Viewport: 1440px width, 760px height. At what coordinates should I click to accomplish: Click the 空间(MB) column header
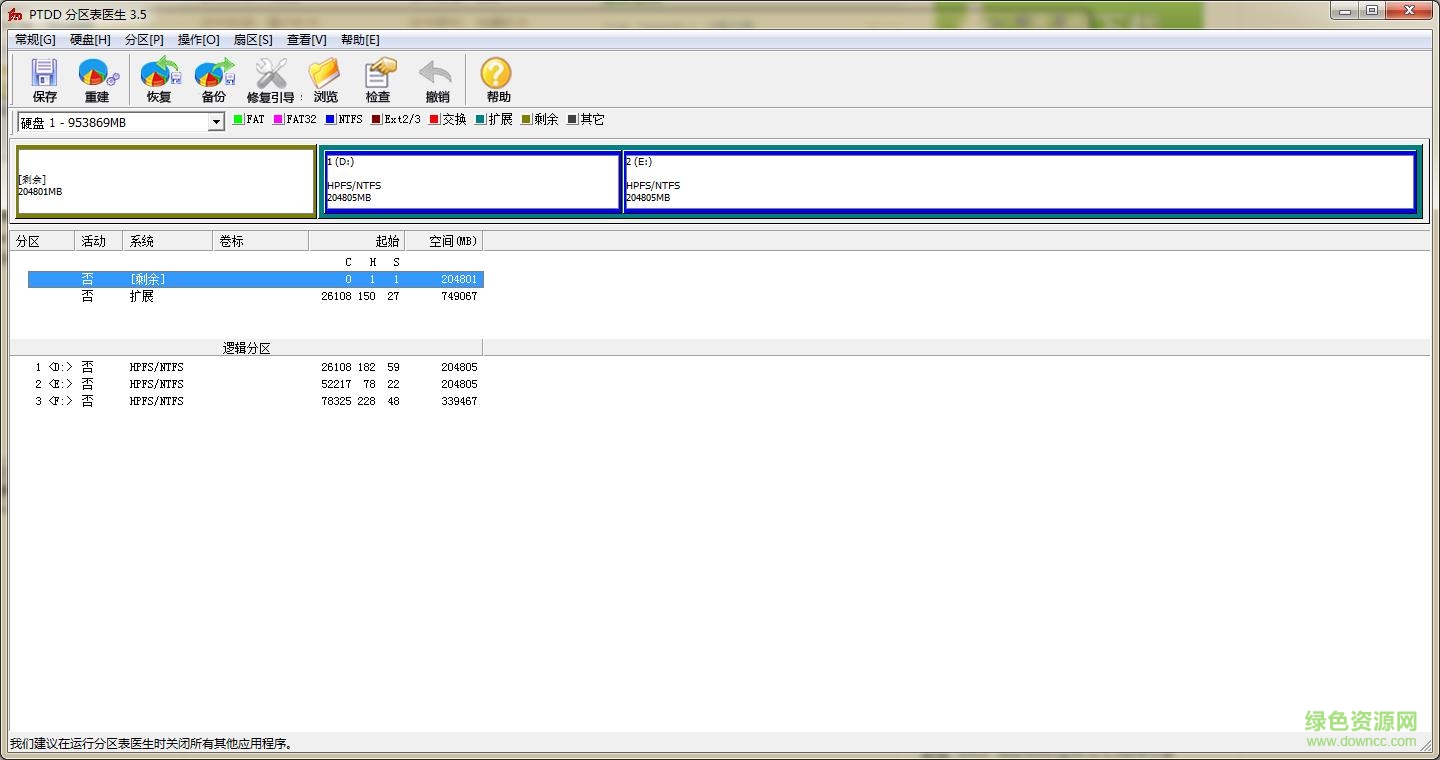(x=444, y=241)
